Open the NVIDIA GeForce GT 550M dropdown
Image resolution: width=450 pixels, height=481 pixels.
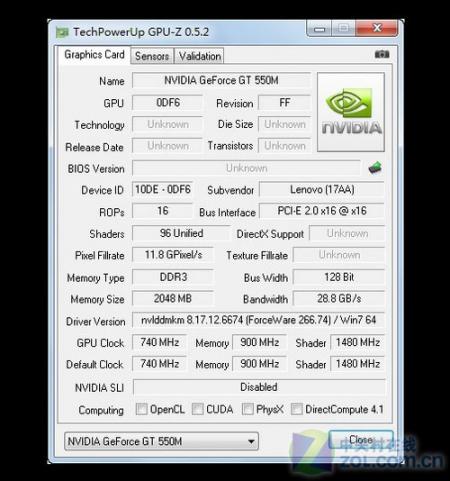pyautogui.click(x=161, y=441)
